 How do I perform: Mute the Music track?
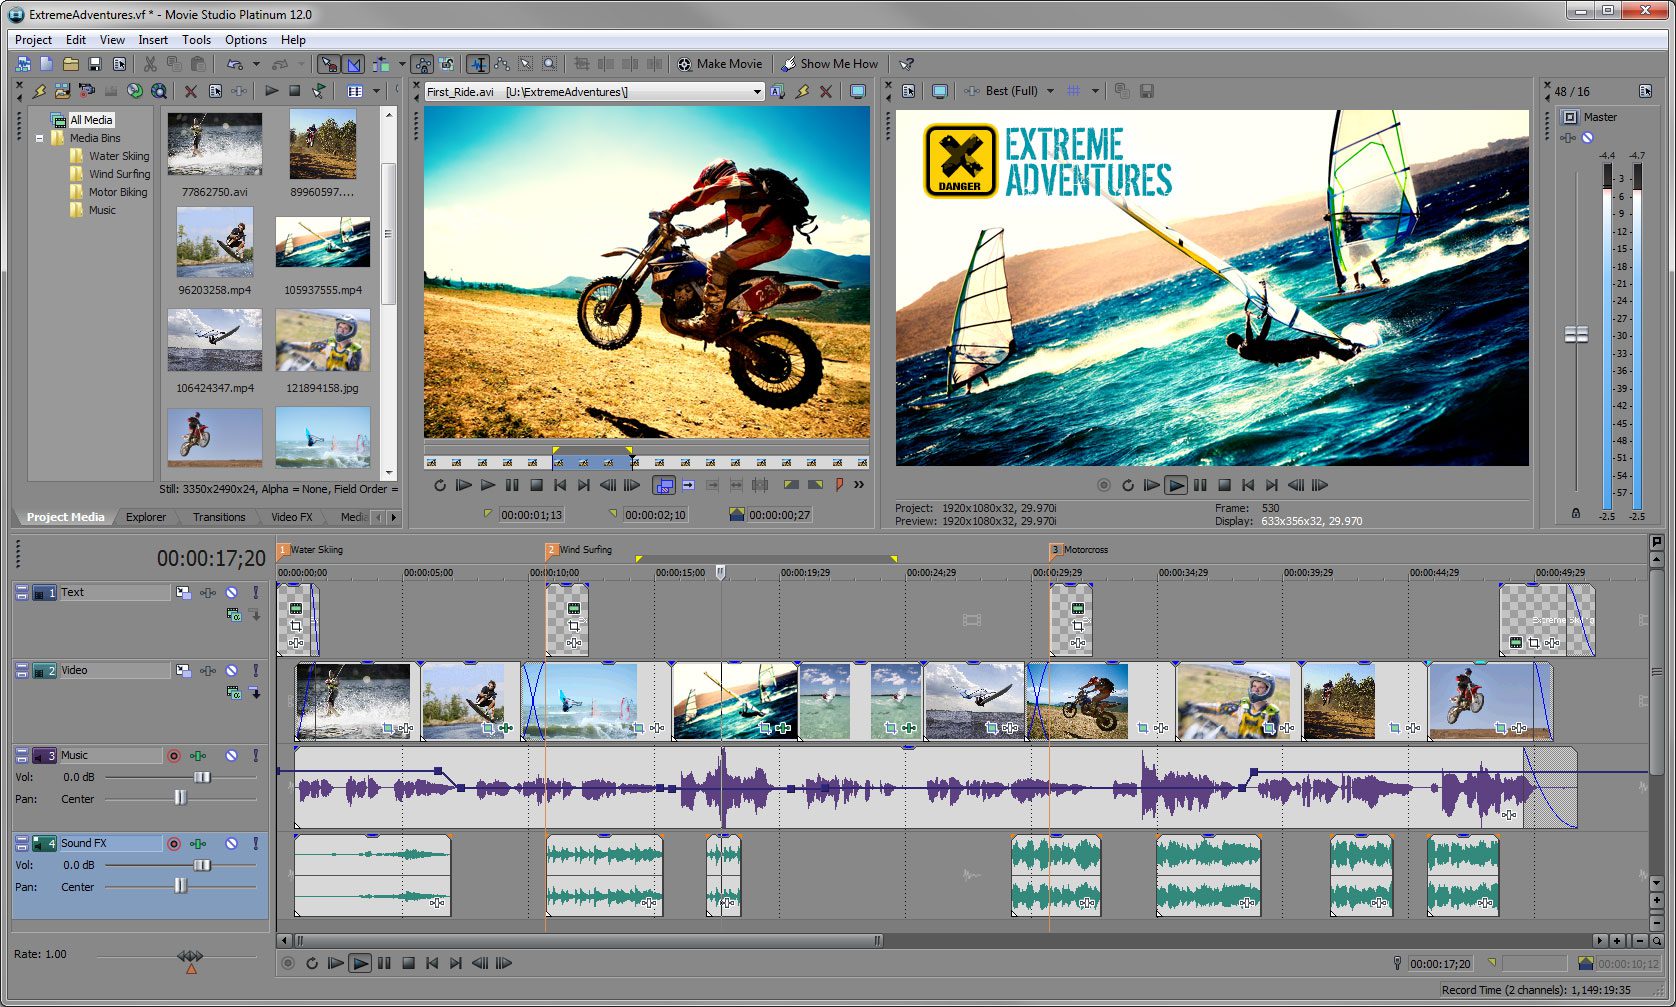click(231, 756)
